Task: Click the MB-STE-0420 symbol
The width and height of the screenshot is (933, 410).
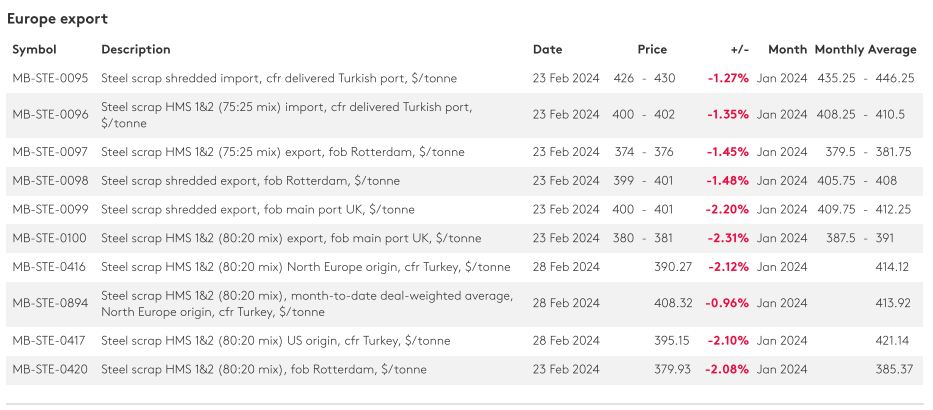Action: tap(50, 370)
